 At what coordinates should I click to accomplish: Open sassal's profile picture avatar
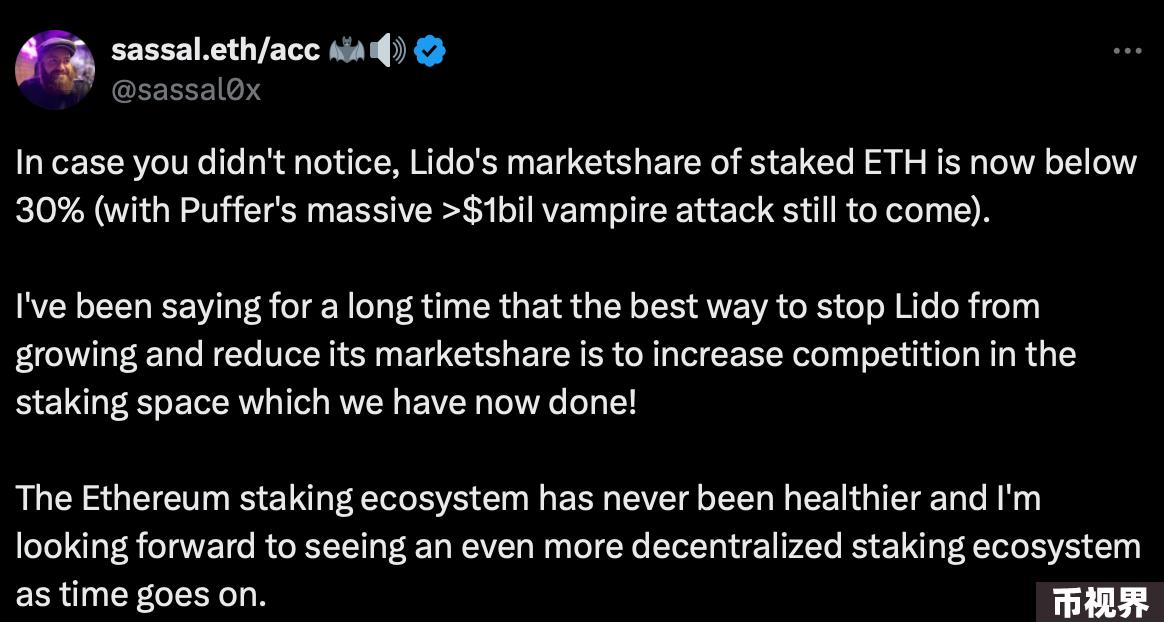pos(55,71)
